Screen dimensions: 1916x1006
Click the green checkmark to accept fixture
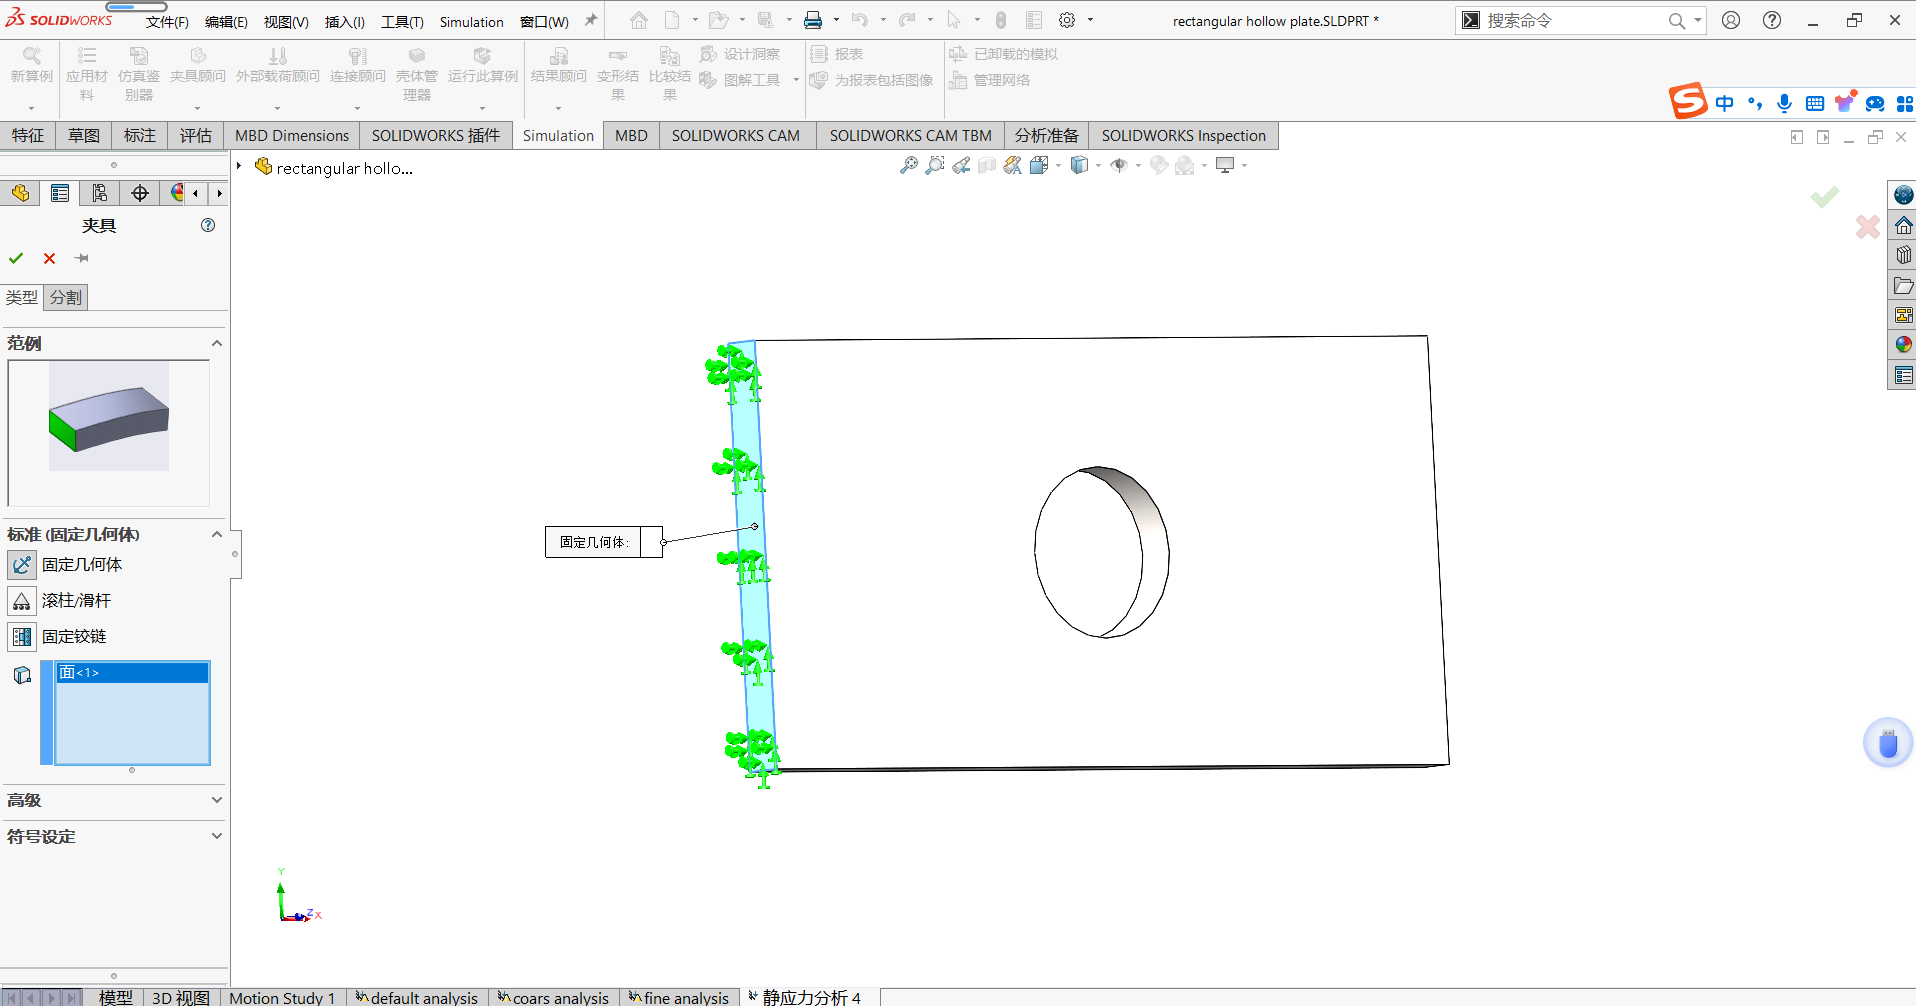(x=16, y=258)
